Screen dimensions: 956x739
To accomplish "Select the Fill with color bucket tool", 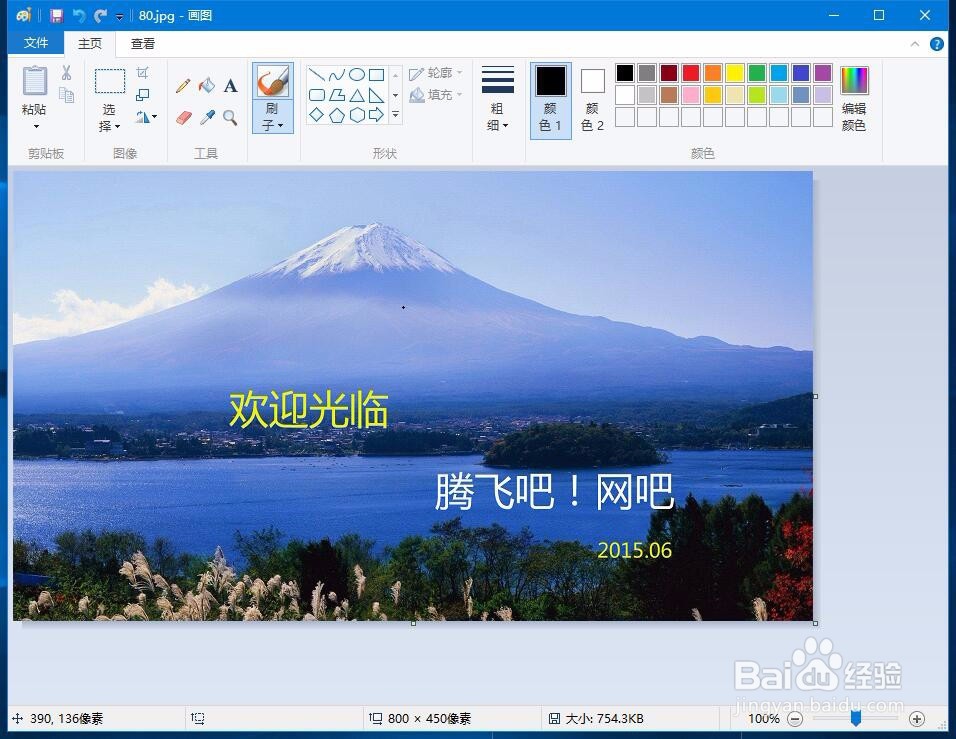I will 207,85.
